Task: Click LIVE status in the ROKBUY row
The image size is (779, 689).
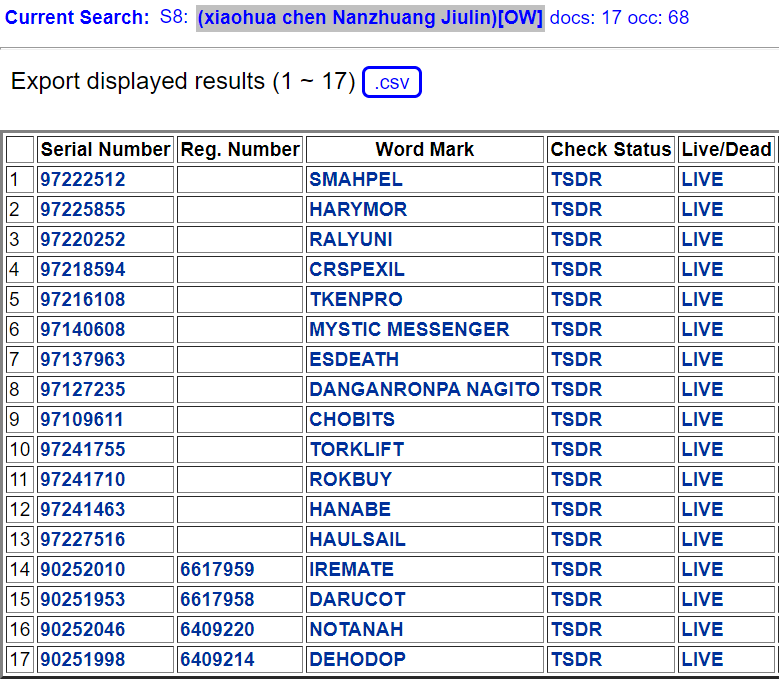Action: click(702, 479)
